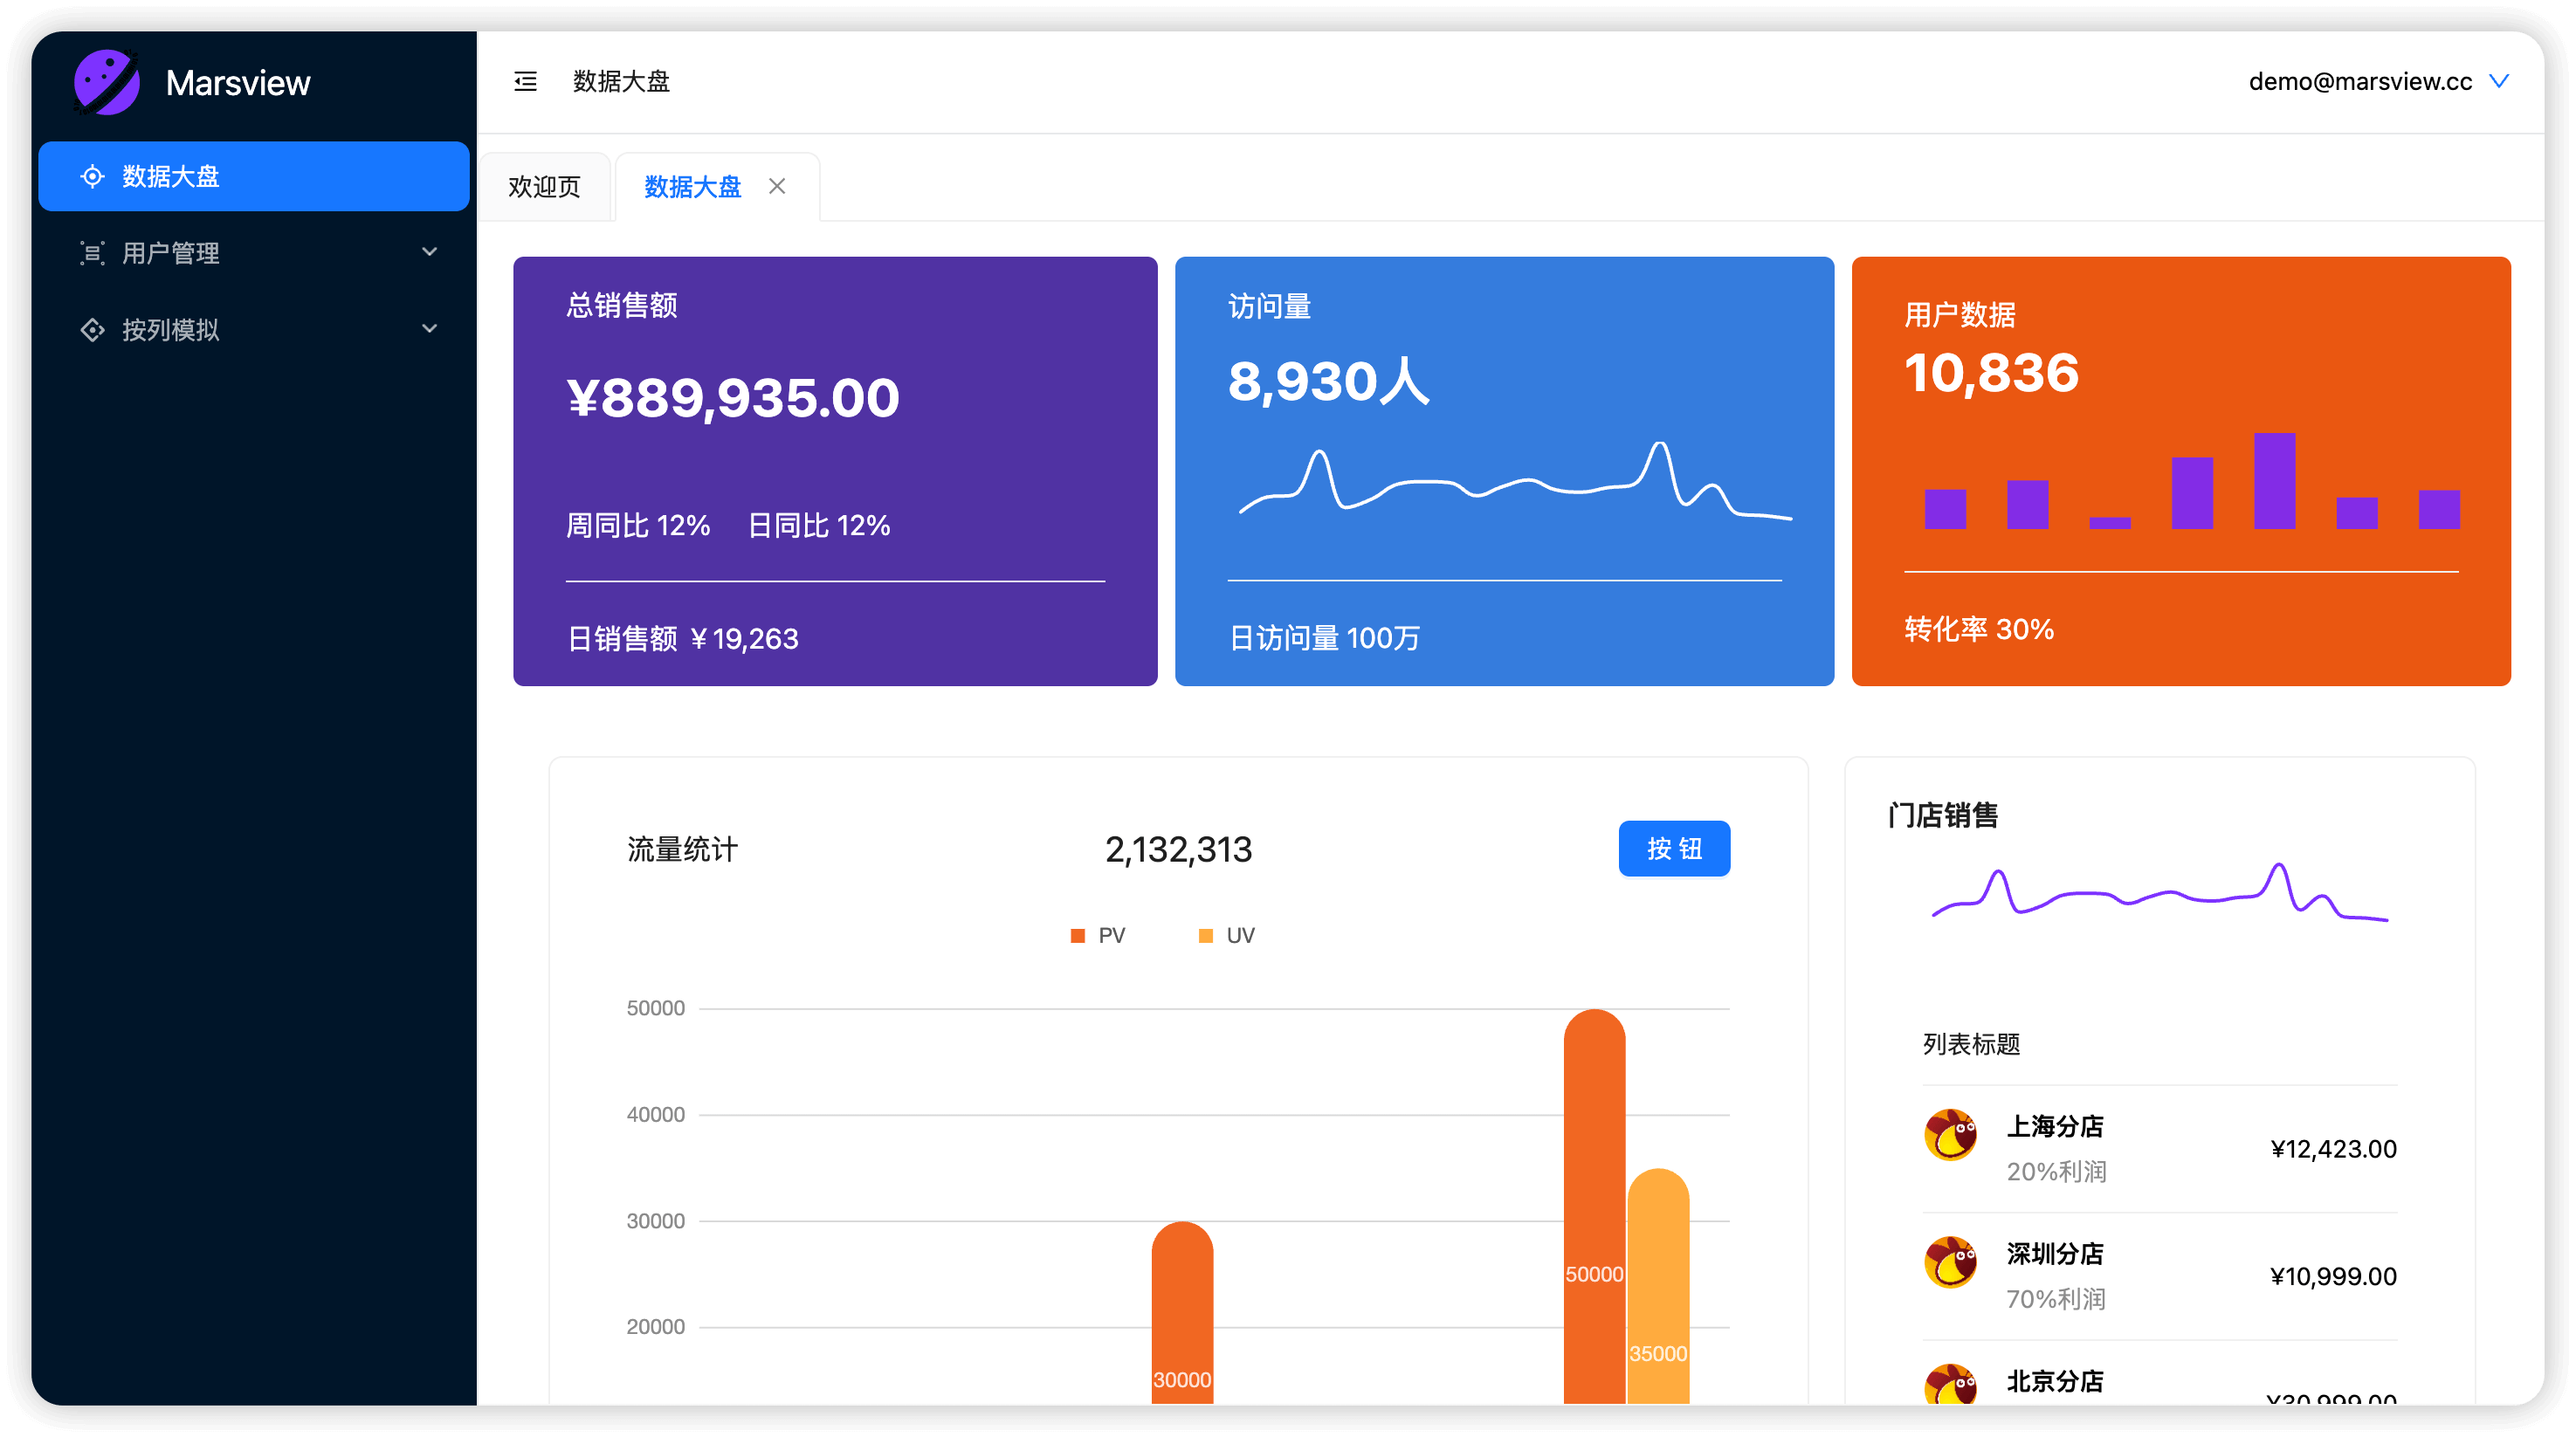The height and width of the screenshot is (1437, 2576).
Task: Click the 流量统计 heading
Action: click(x=682, y=849)
